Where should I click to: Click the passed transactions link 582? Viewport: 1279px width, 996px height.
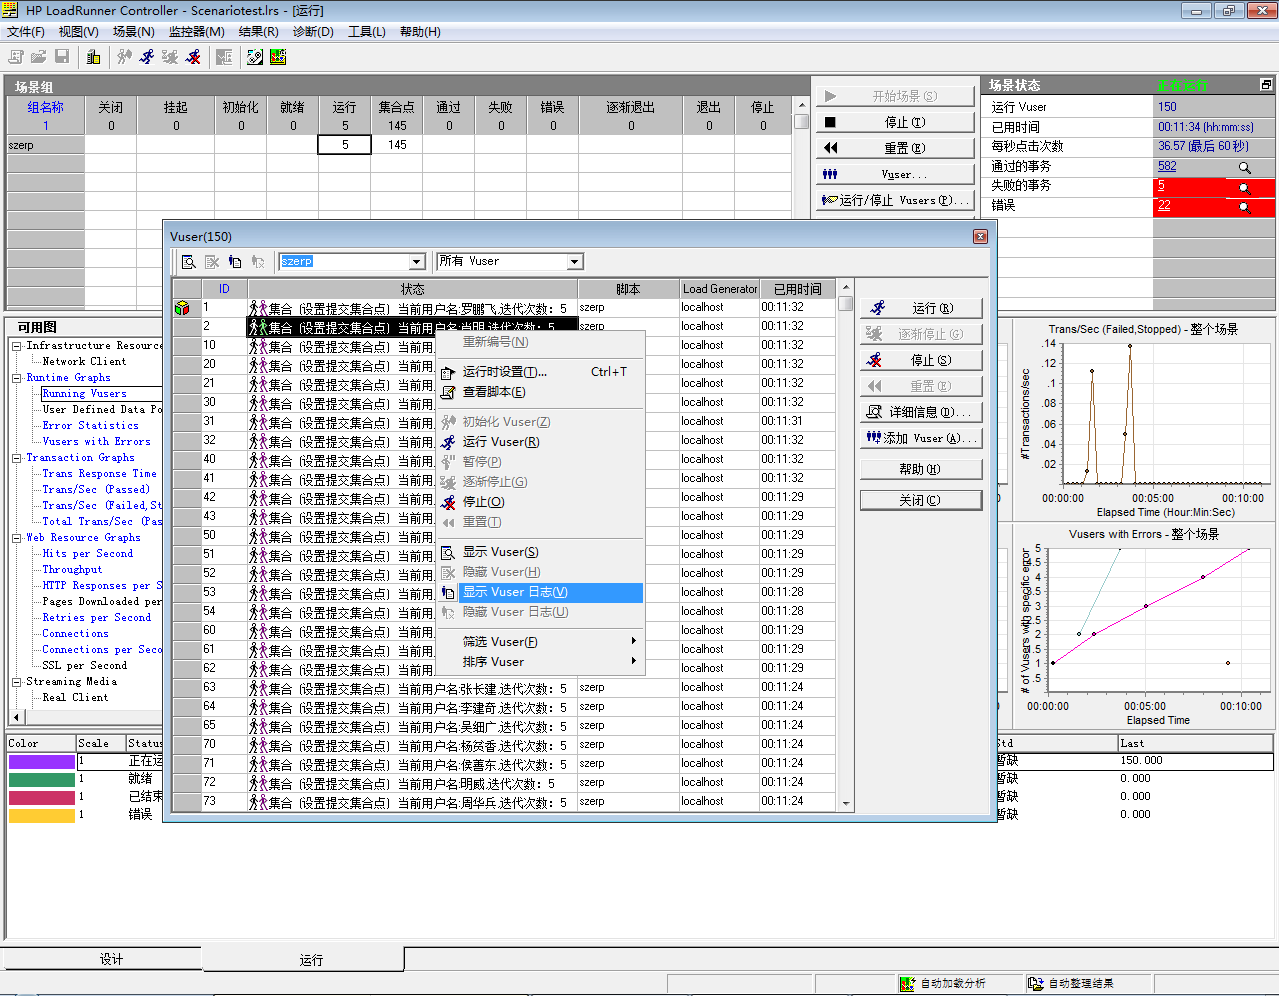1167,167
